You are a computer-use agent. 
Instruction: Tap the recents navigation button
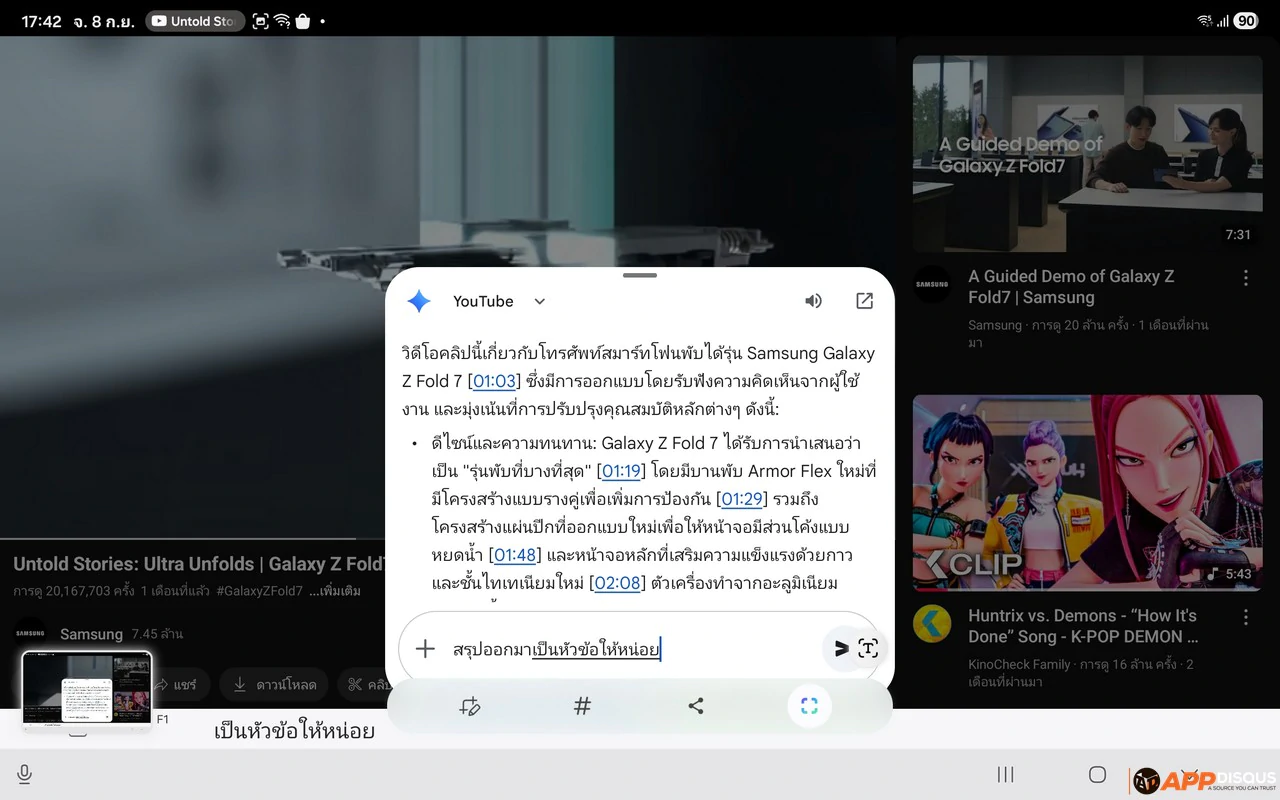click(x=1006, y=775)
